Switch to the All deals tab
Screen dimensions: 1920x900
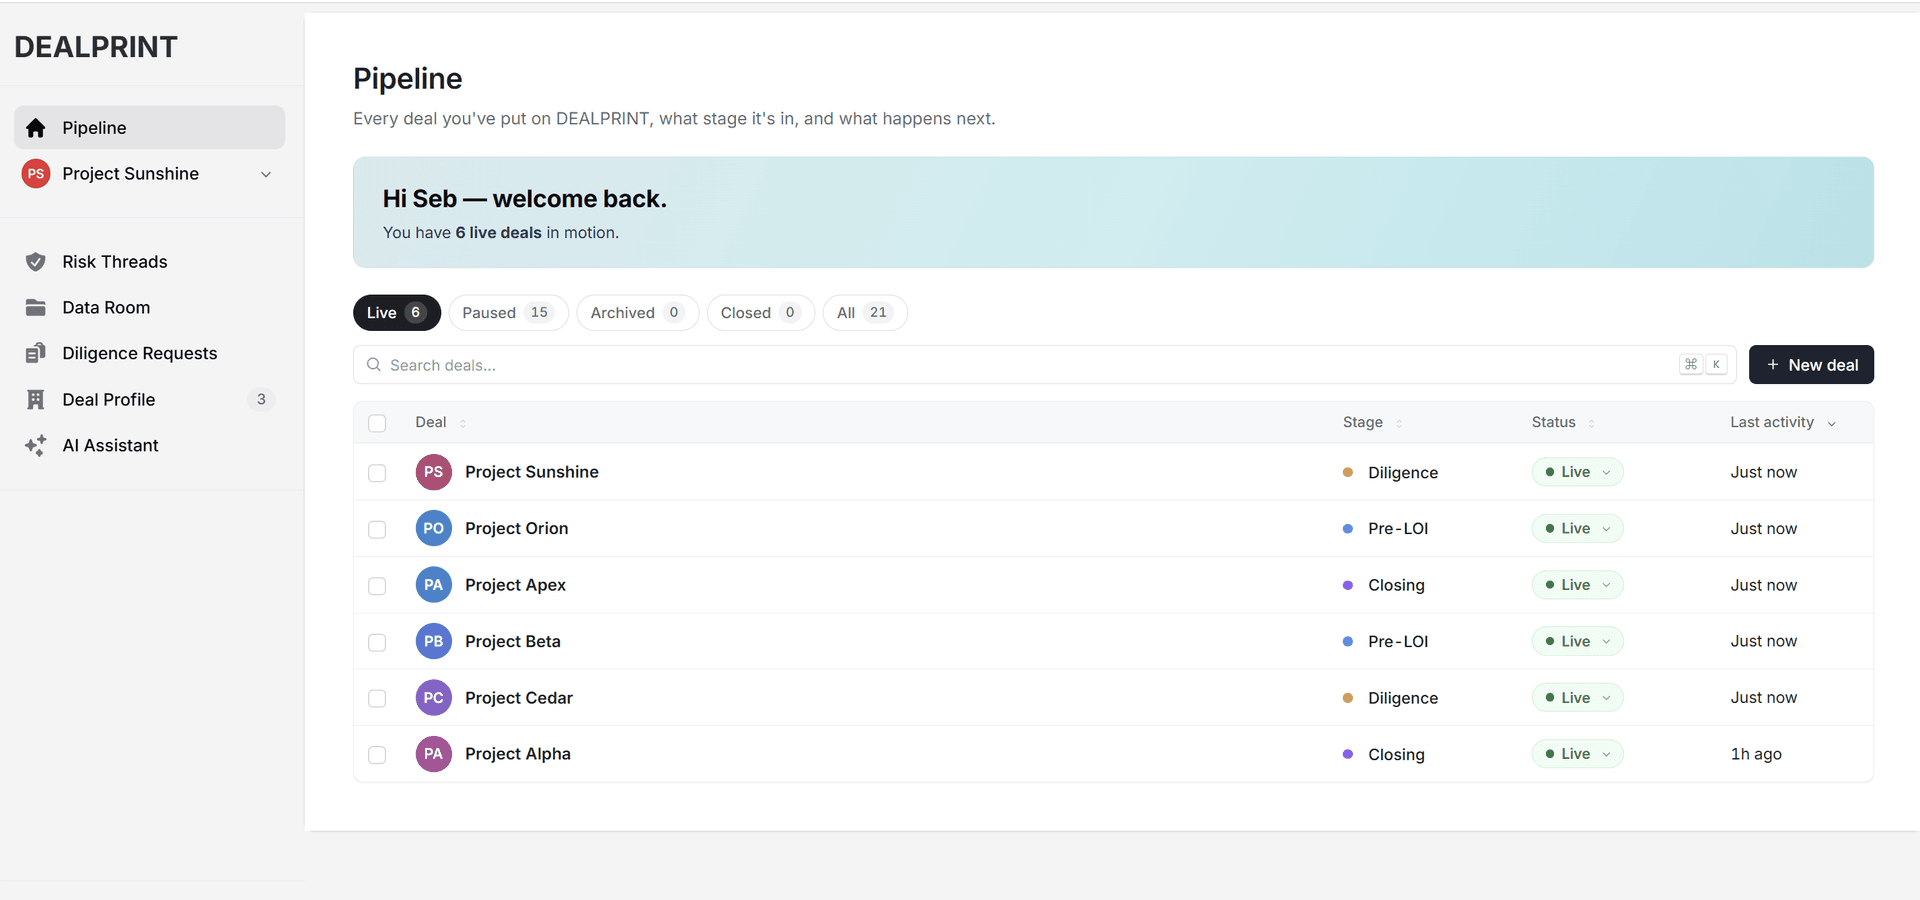(865, 313)
